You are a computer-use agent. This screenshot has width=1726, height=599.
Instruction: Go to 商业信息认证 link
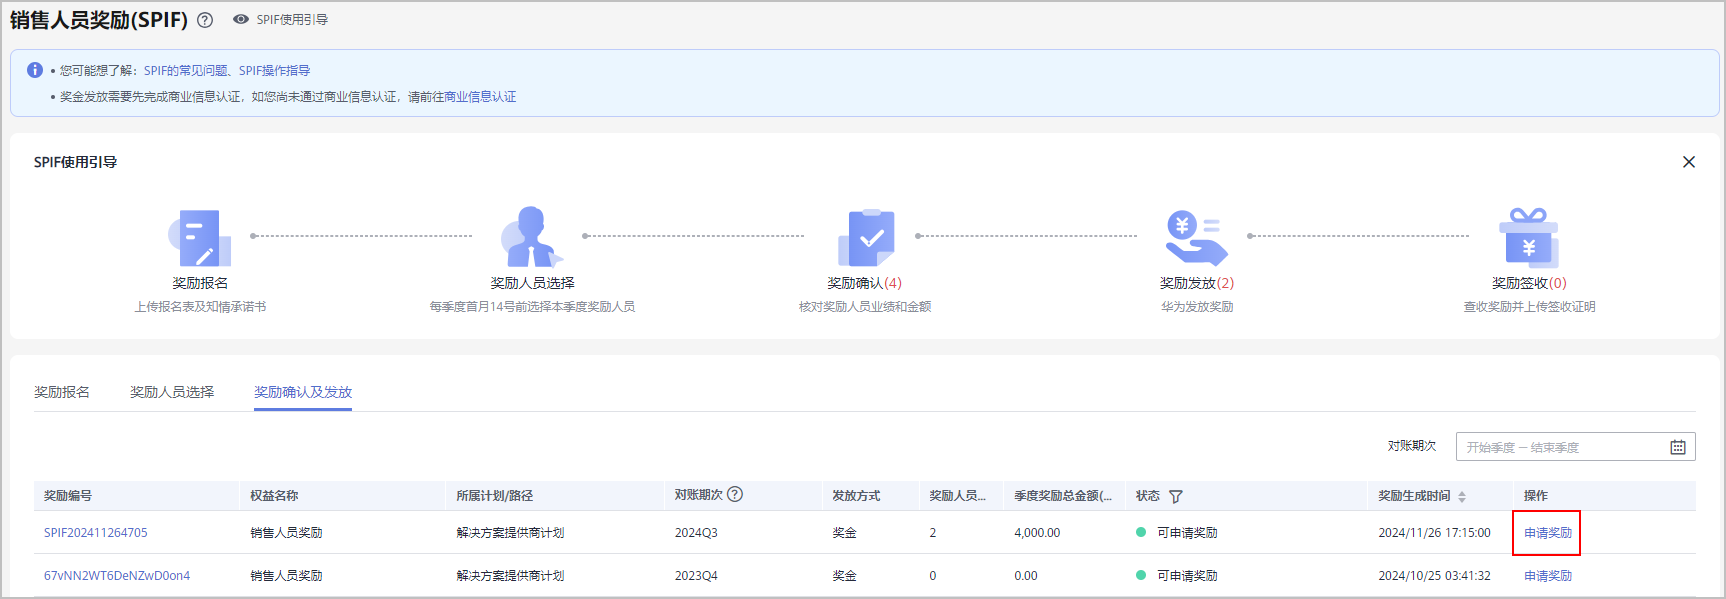tap(480, 97)
